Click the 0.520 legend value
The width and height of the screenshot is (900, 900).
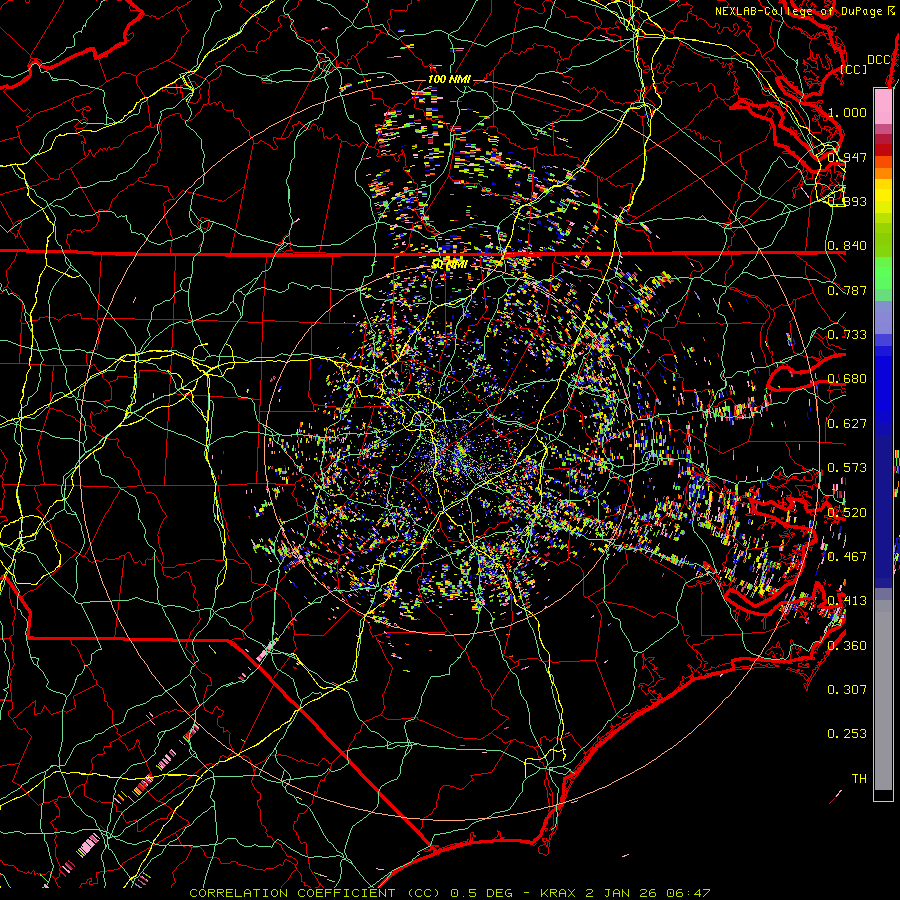847,513
